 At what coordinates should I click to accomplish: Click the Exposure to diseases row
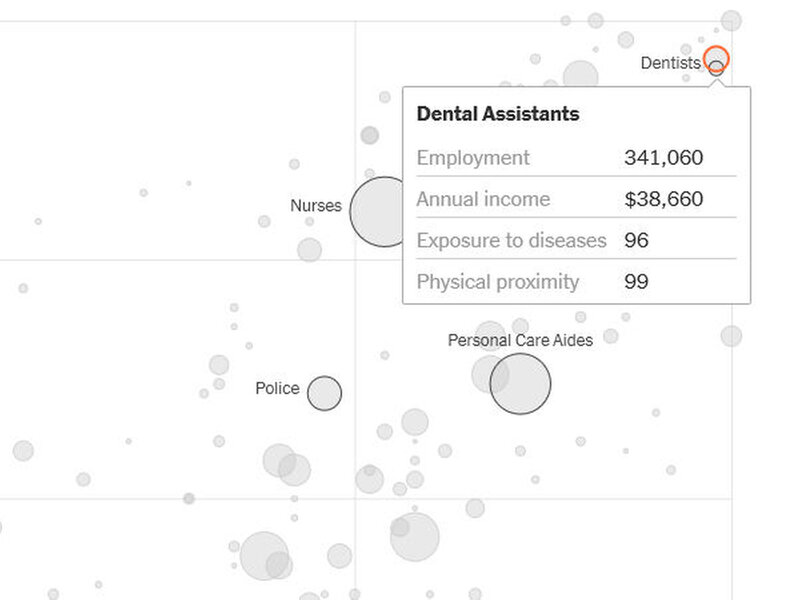click(x=577, y=240)
